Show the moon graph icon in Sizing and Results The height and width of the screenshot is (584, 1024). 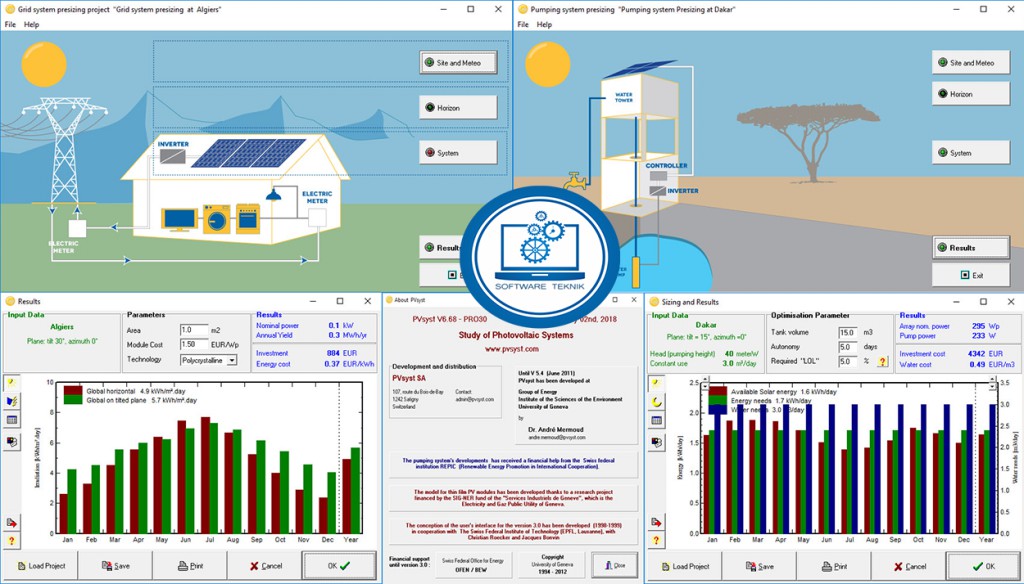[656, 402]
